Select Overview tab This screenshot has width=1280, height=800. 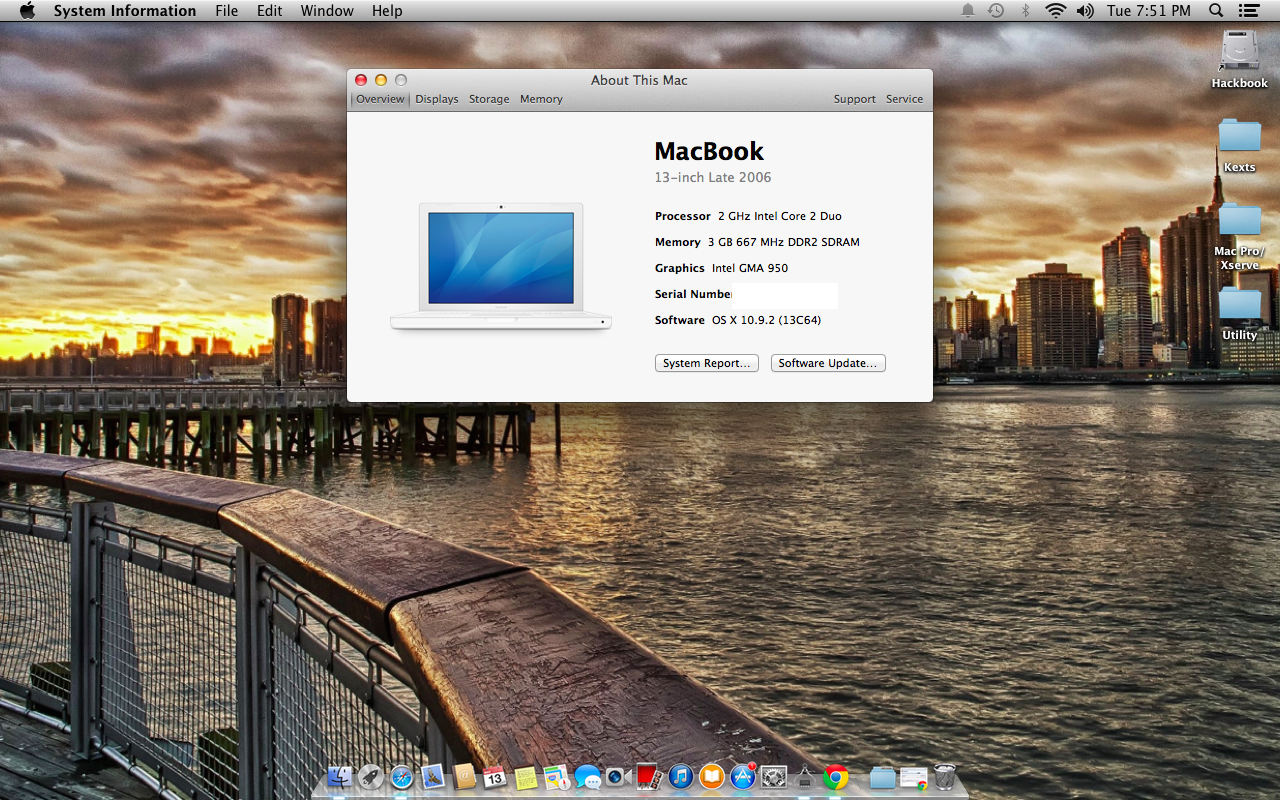coord(380,99)
